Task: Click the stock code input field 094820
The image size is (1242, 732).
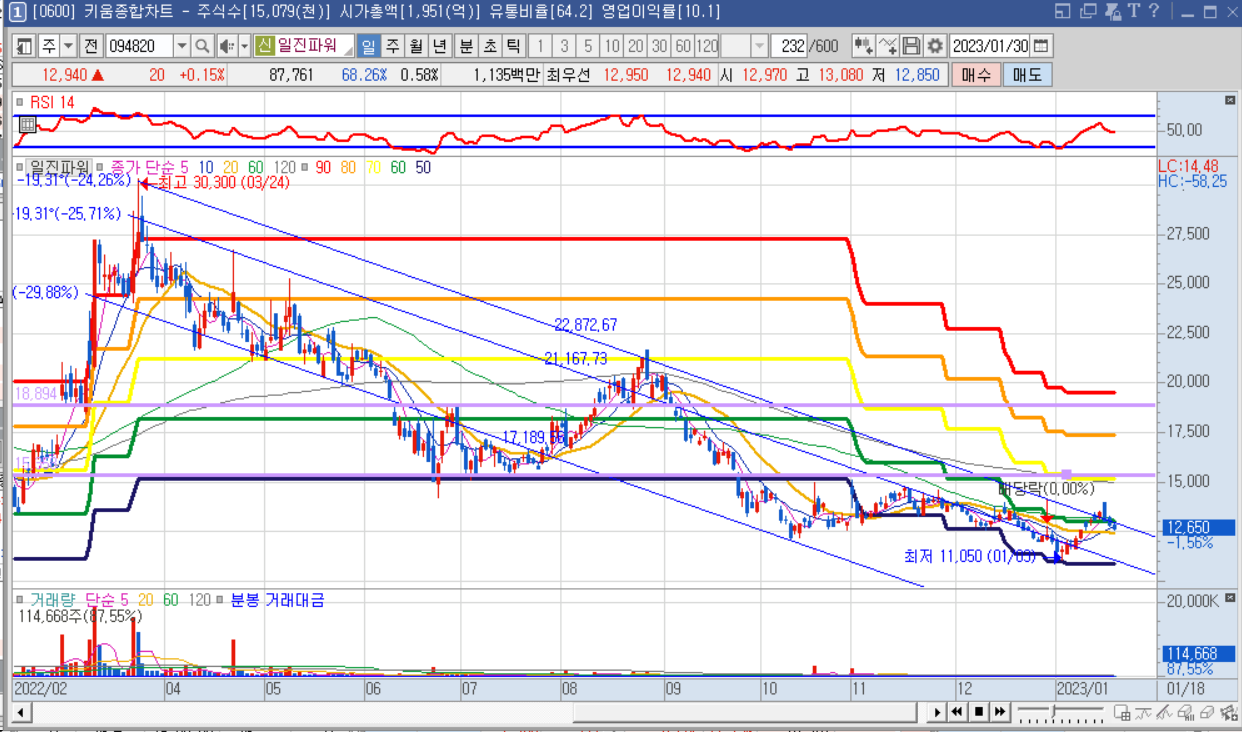Action: [x=139, y=46]
